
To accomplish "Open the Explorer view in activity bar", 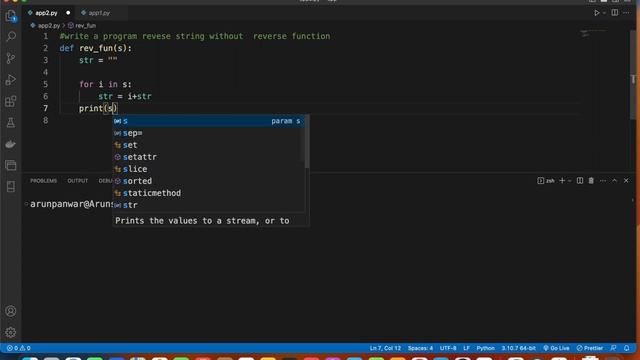I will tap(11, 16).
